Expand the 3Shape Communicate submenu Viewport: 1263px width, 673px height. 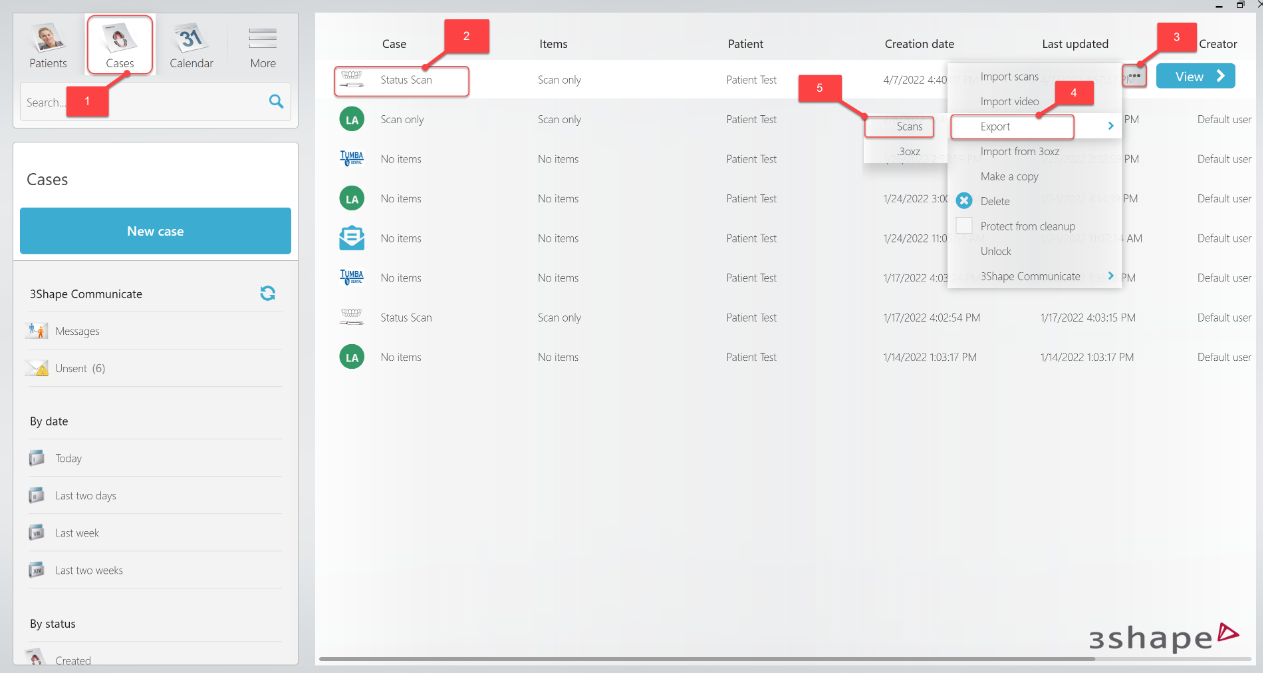click(1108, 275)
